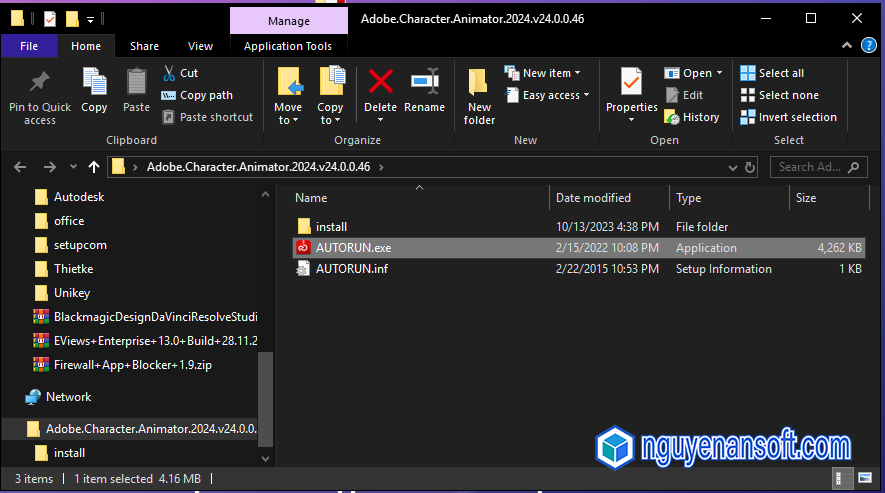Click Select all
Screen dimensions: 885x493
coord(772,73)
